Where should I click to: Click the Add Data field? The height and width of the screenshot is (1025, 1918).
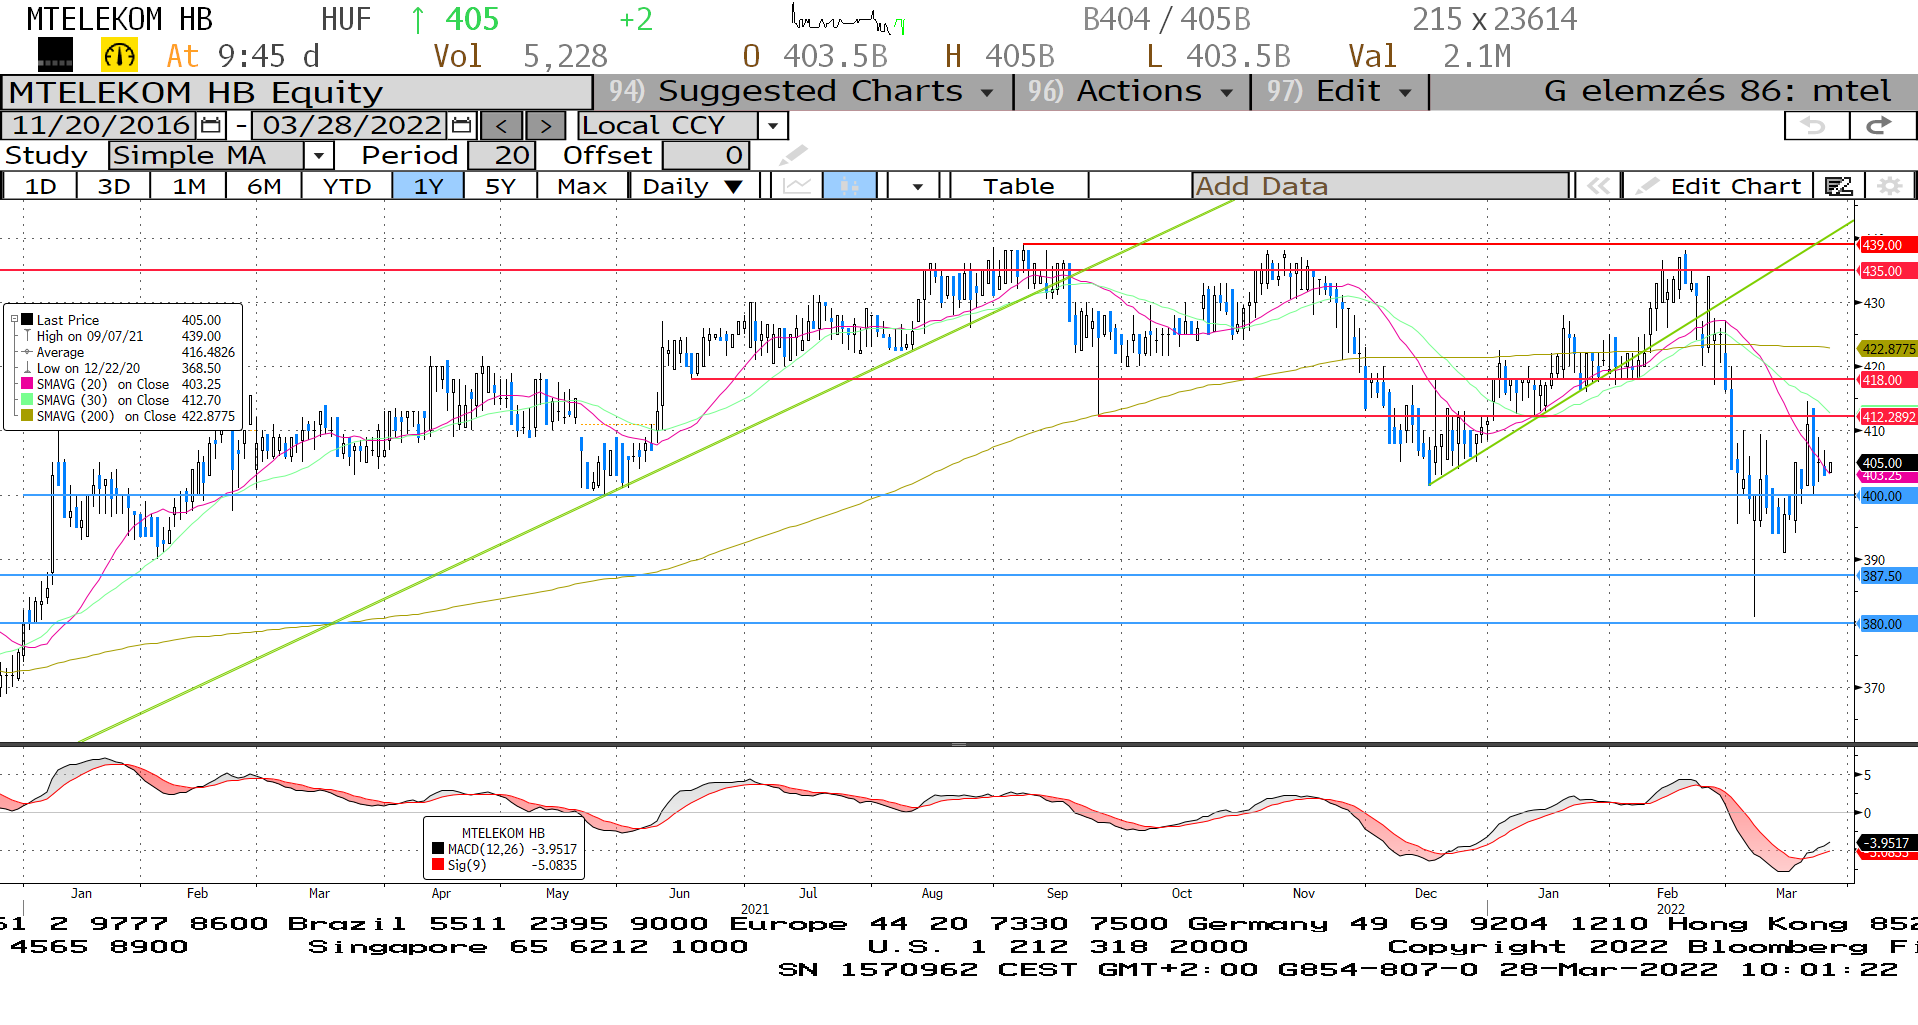point(1380,186)
